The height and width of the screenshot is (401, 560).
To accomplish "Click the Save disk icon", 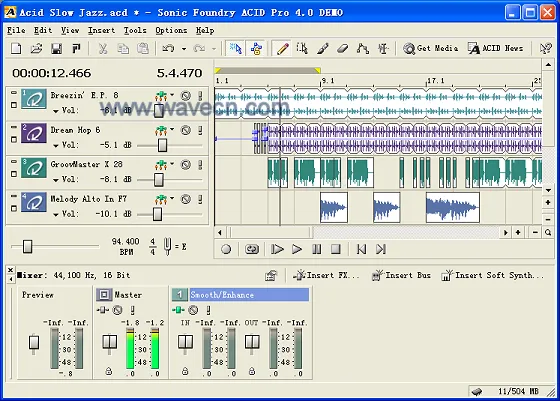I will tap(56, 48).
